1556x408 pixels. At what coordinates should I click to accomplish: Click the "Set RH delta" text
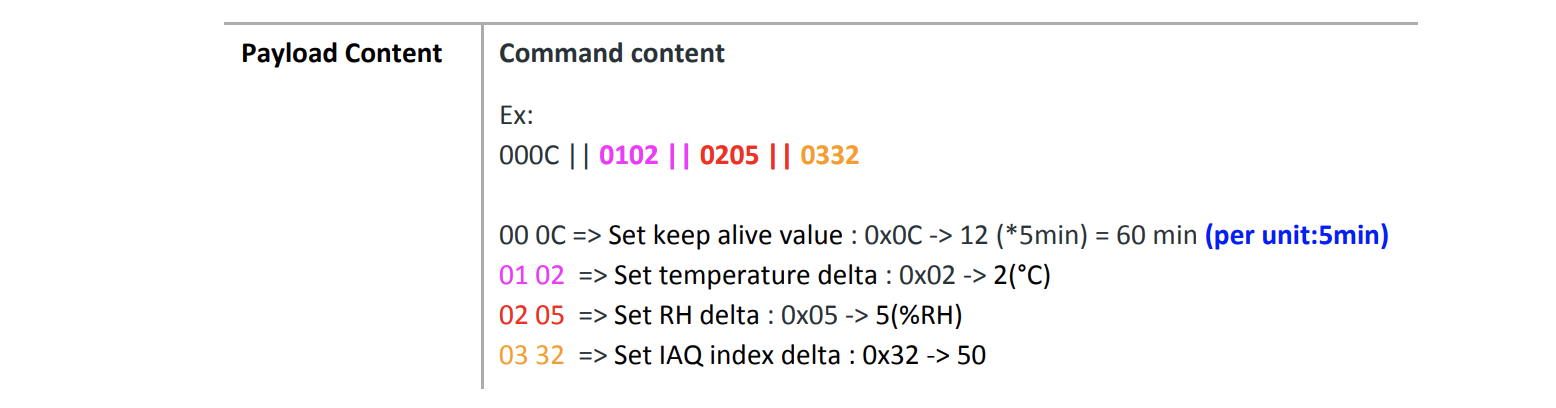(686, 316)
